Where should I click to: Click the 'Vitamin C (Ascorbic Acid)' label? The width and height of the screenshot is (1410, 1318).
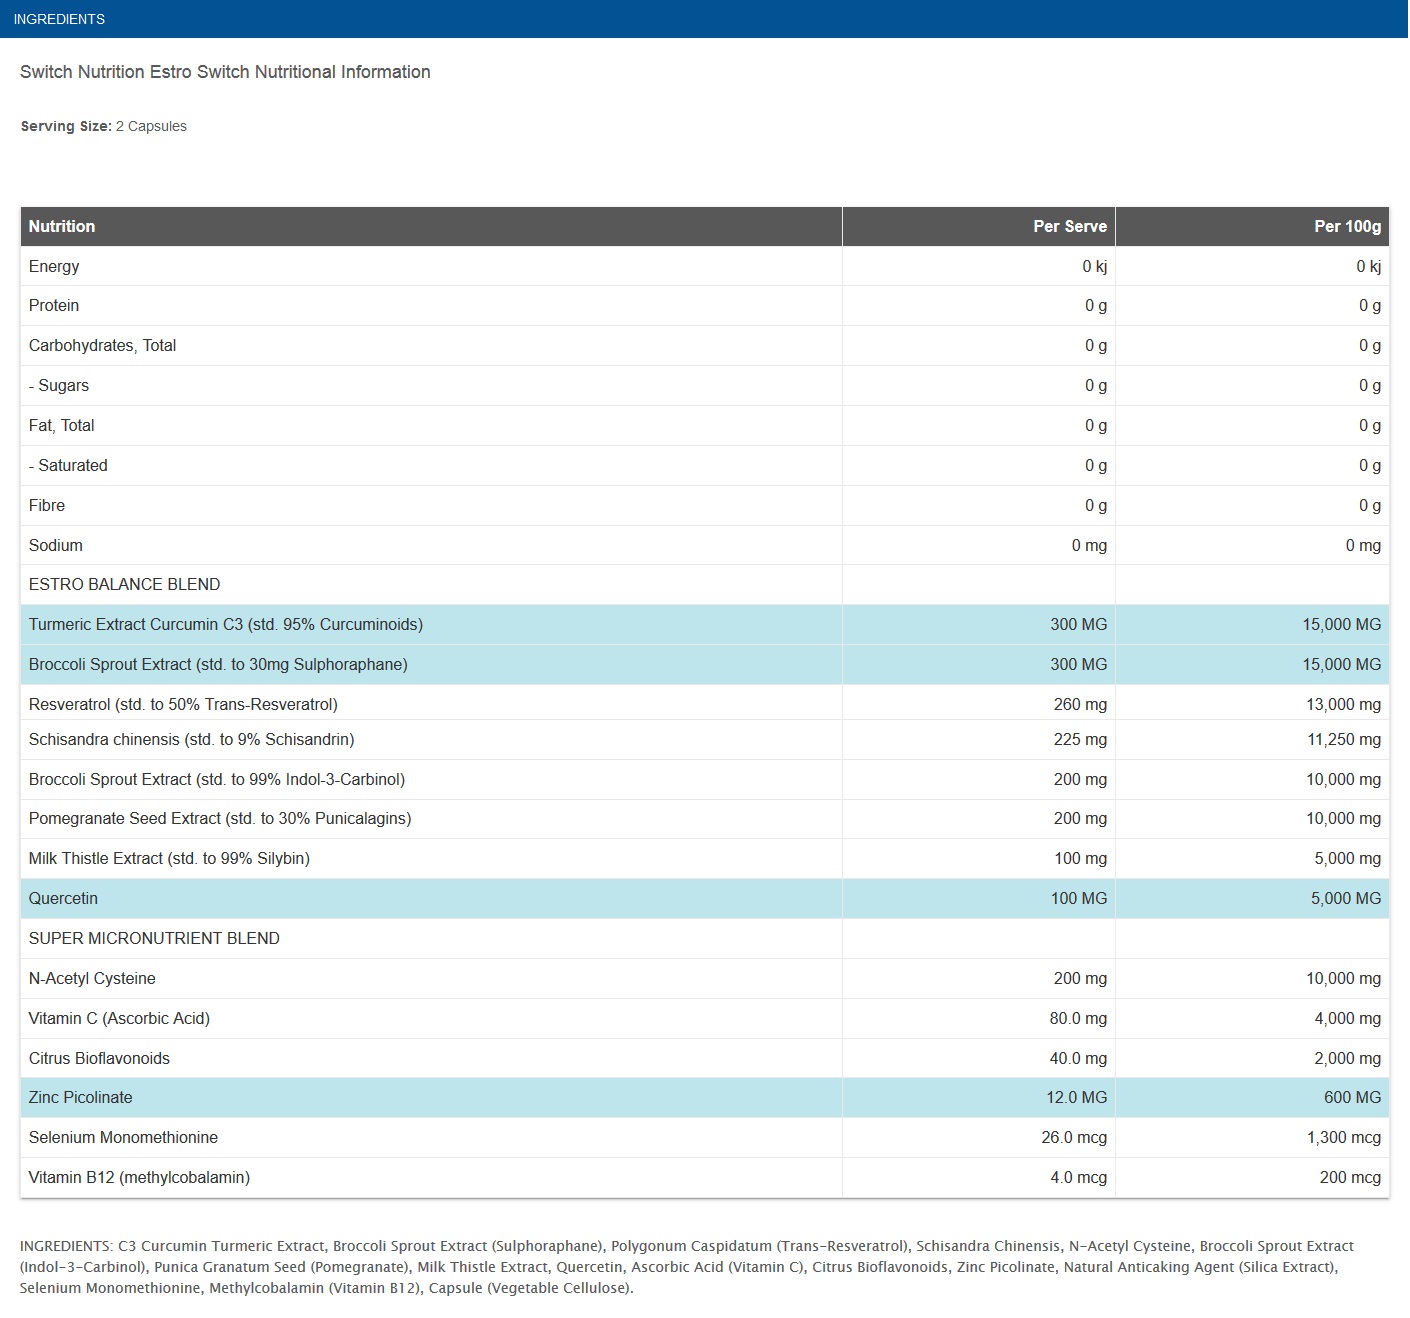point(119,1019)
